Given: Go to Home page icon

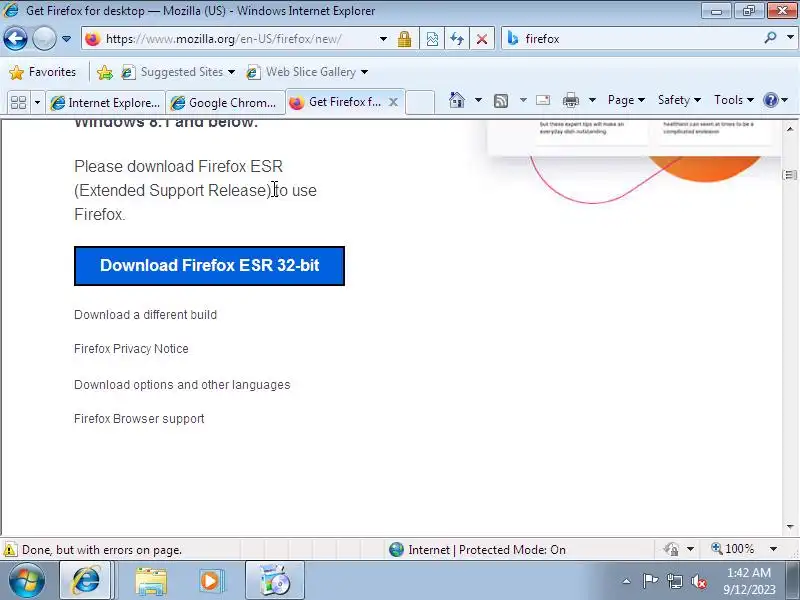Looking at the screenshot, I should 457,100.
